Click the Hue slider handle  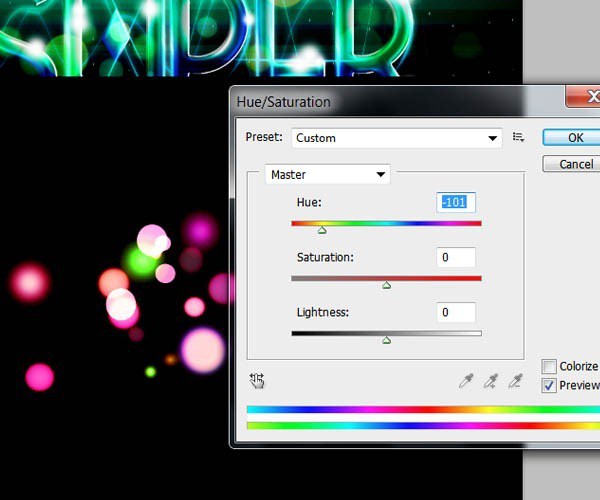[x=322, y=230]
